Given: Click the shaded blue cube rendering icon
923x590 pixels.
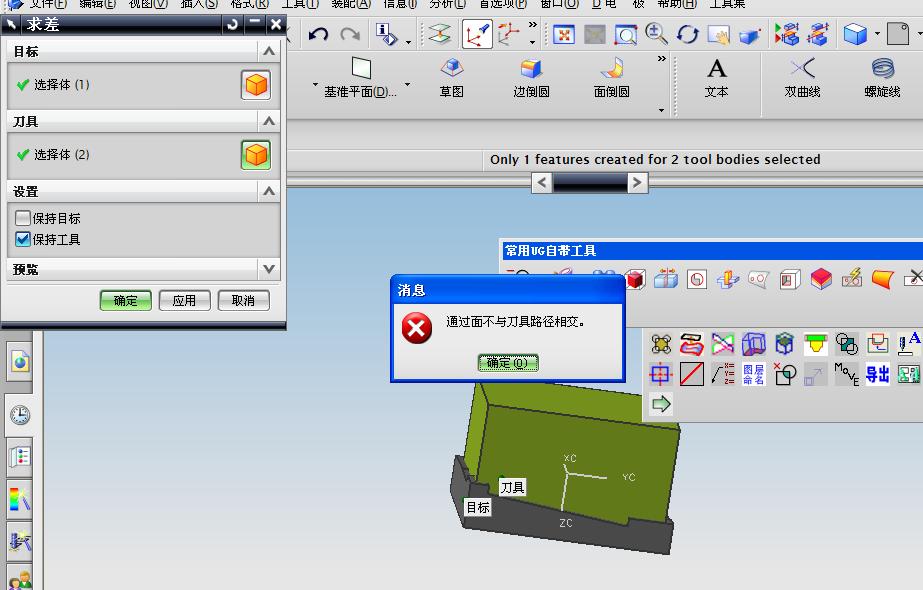Looking at the screenshot, I should click(855, 34).
